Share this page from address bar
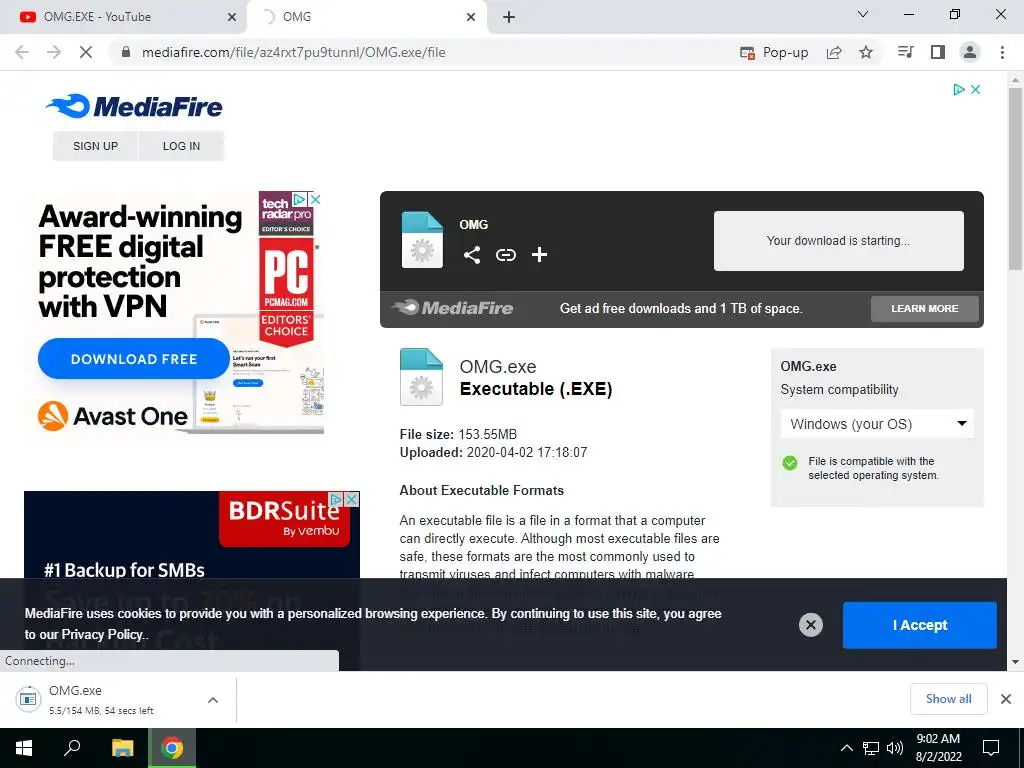Screen dimensions: 1024x768 point(834,52)
